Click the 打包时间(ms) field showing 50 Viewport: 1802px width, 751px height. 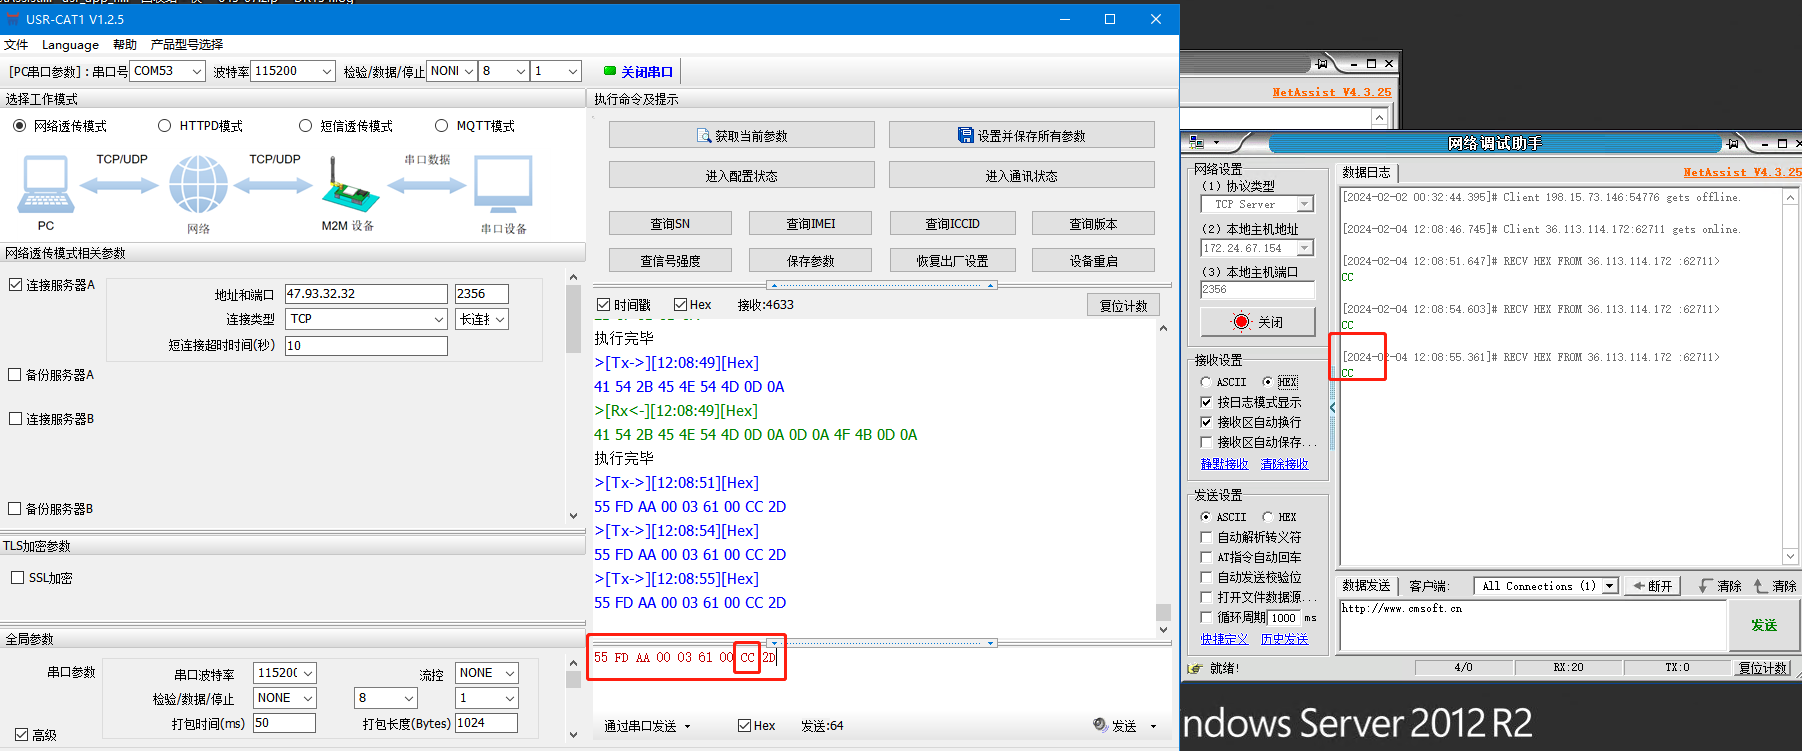tap(284, 723)
